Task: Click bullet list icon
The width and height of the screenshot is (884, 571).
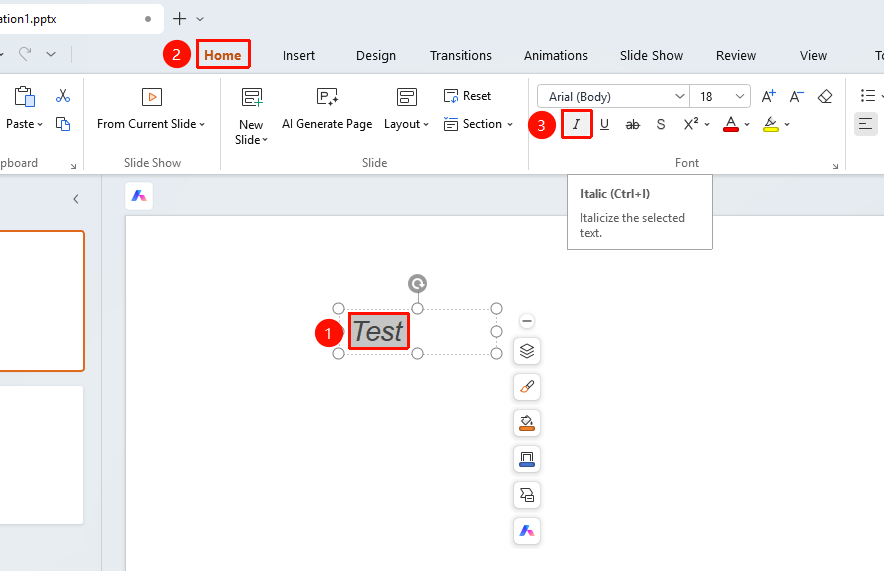Action: click(x=868, y=96)
